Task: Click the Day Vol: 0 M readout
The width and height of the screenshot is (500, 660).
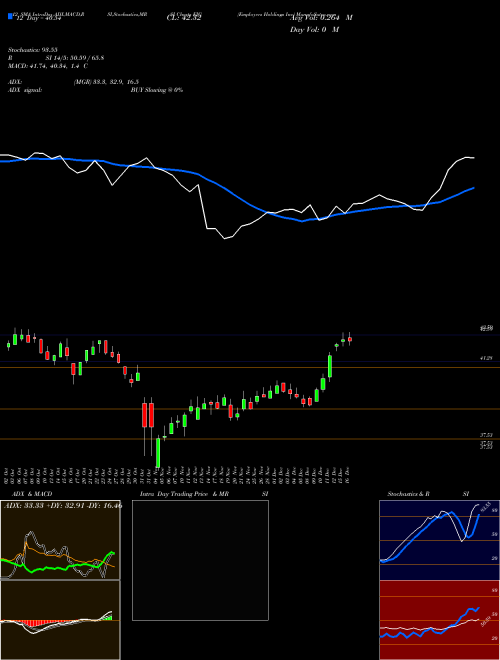Action: tap(314, 30)
